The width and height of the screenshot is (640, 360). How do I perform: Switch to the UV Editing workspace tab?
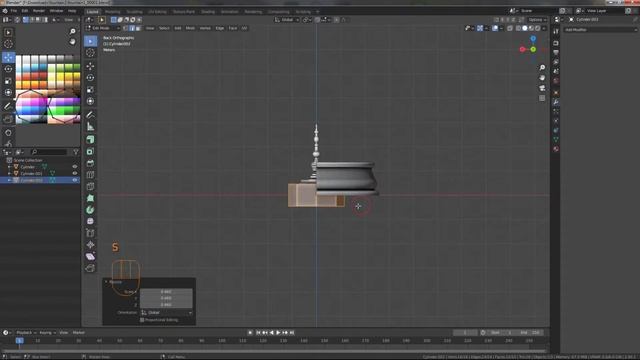click(x=157, y=12)
